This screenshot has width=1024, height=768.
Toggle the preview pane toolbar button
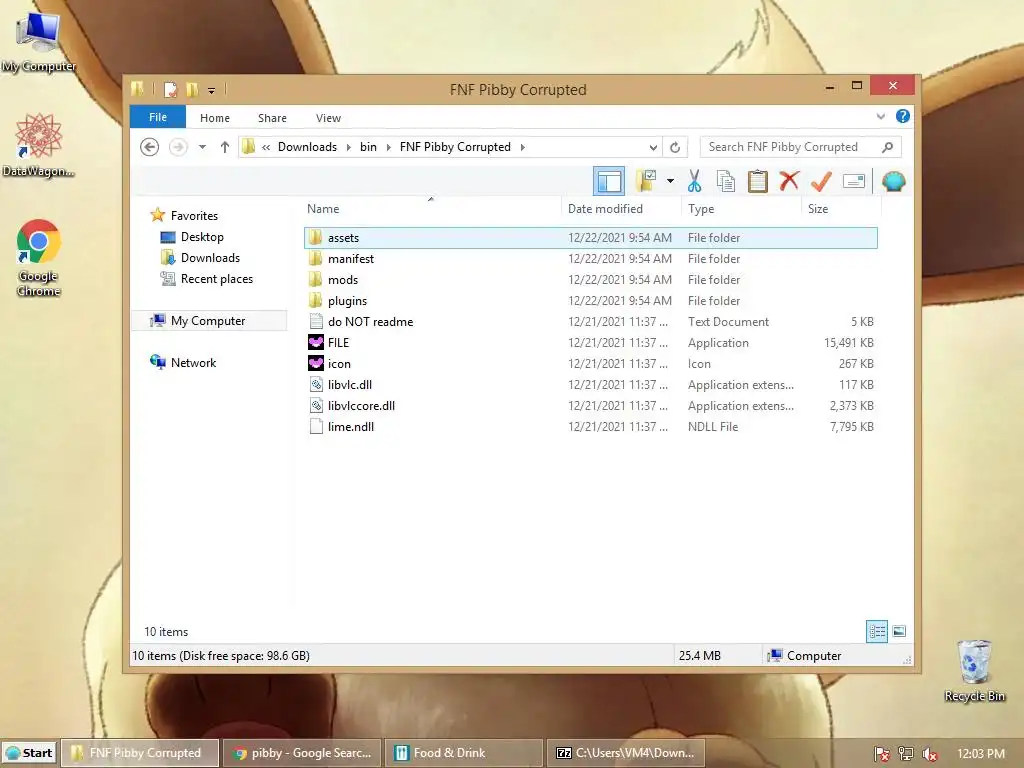click(x=609, y=181)
